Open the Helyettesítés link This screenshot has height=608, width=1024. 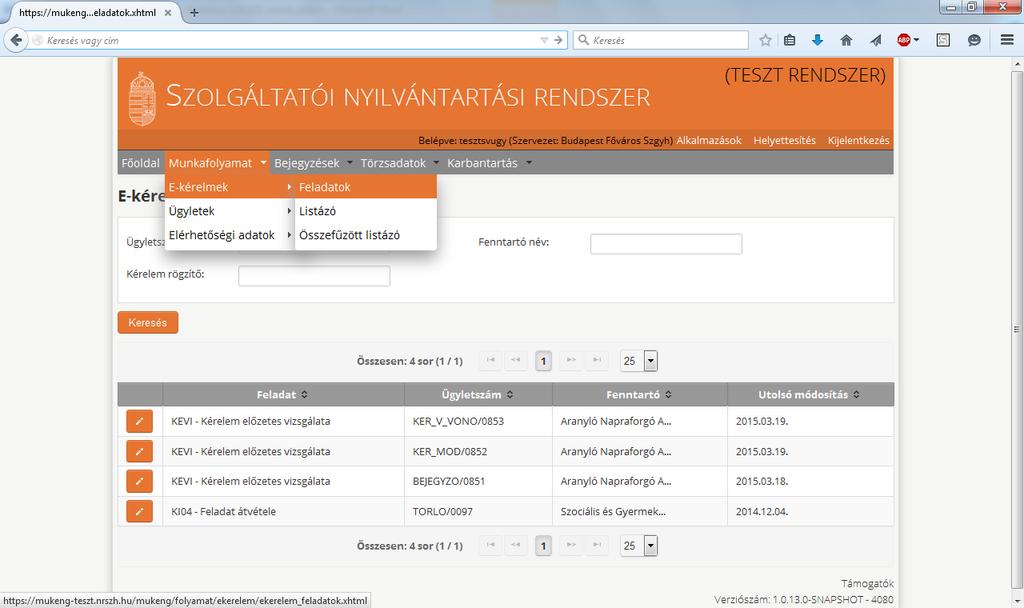[x=784, y=140]
